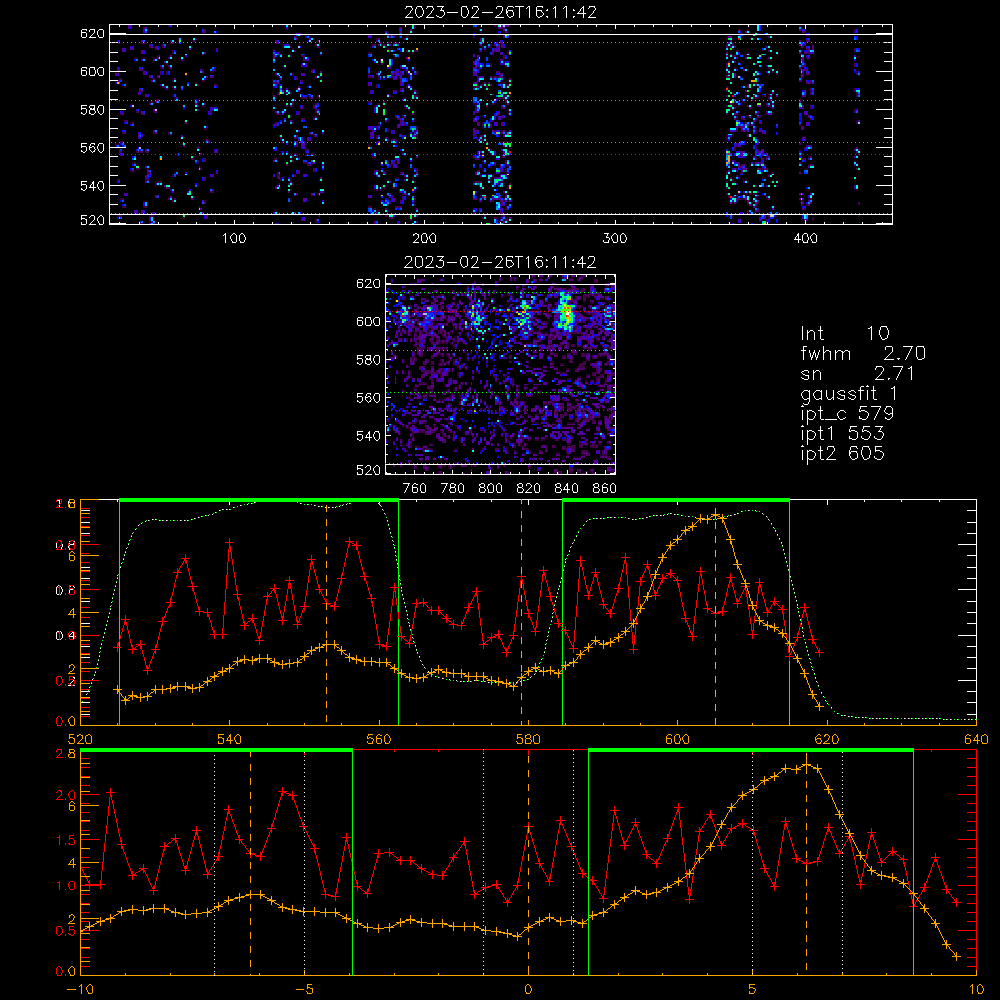Click x-axis label 10 on bottom plot
1000x1000 pixels.
pyautogui.click(x=976, y=990)
